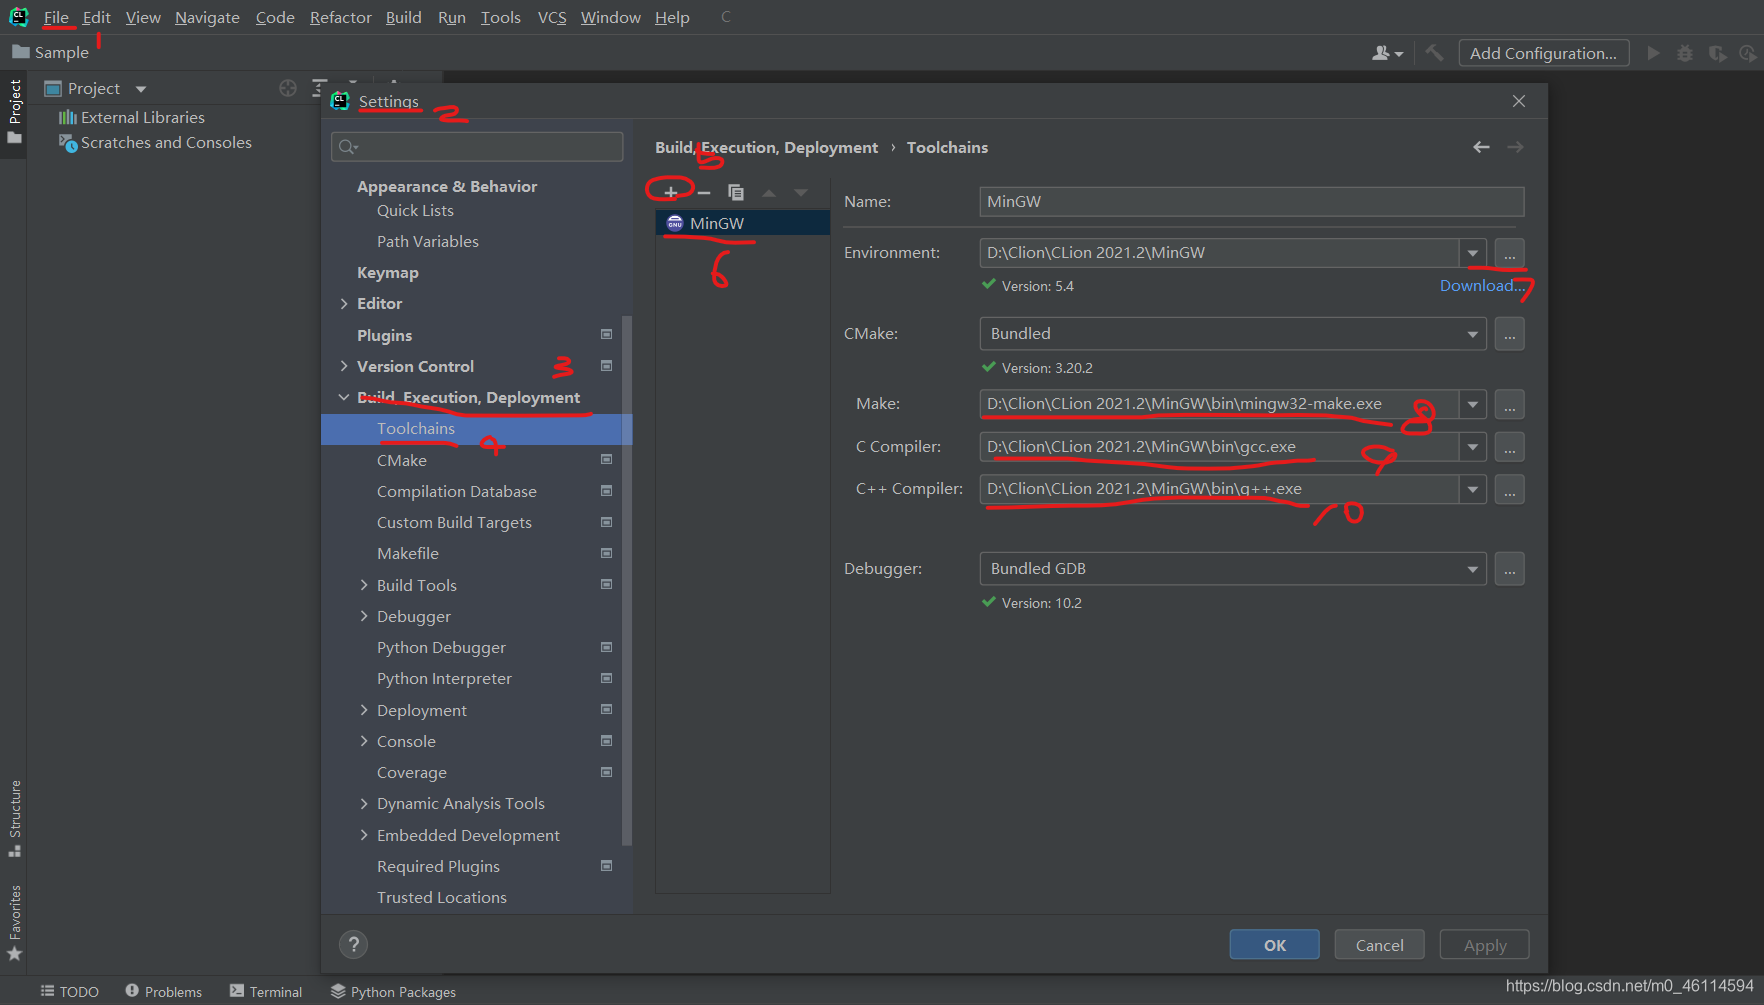The width and height of the screenshot is (1764, 1005).
Task: Open the File menu
Action: [x=56, y=17]
